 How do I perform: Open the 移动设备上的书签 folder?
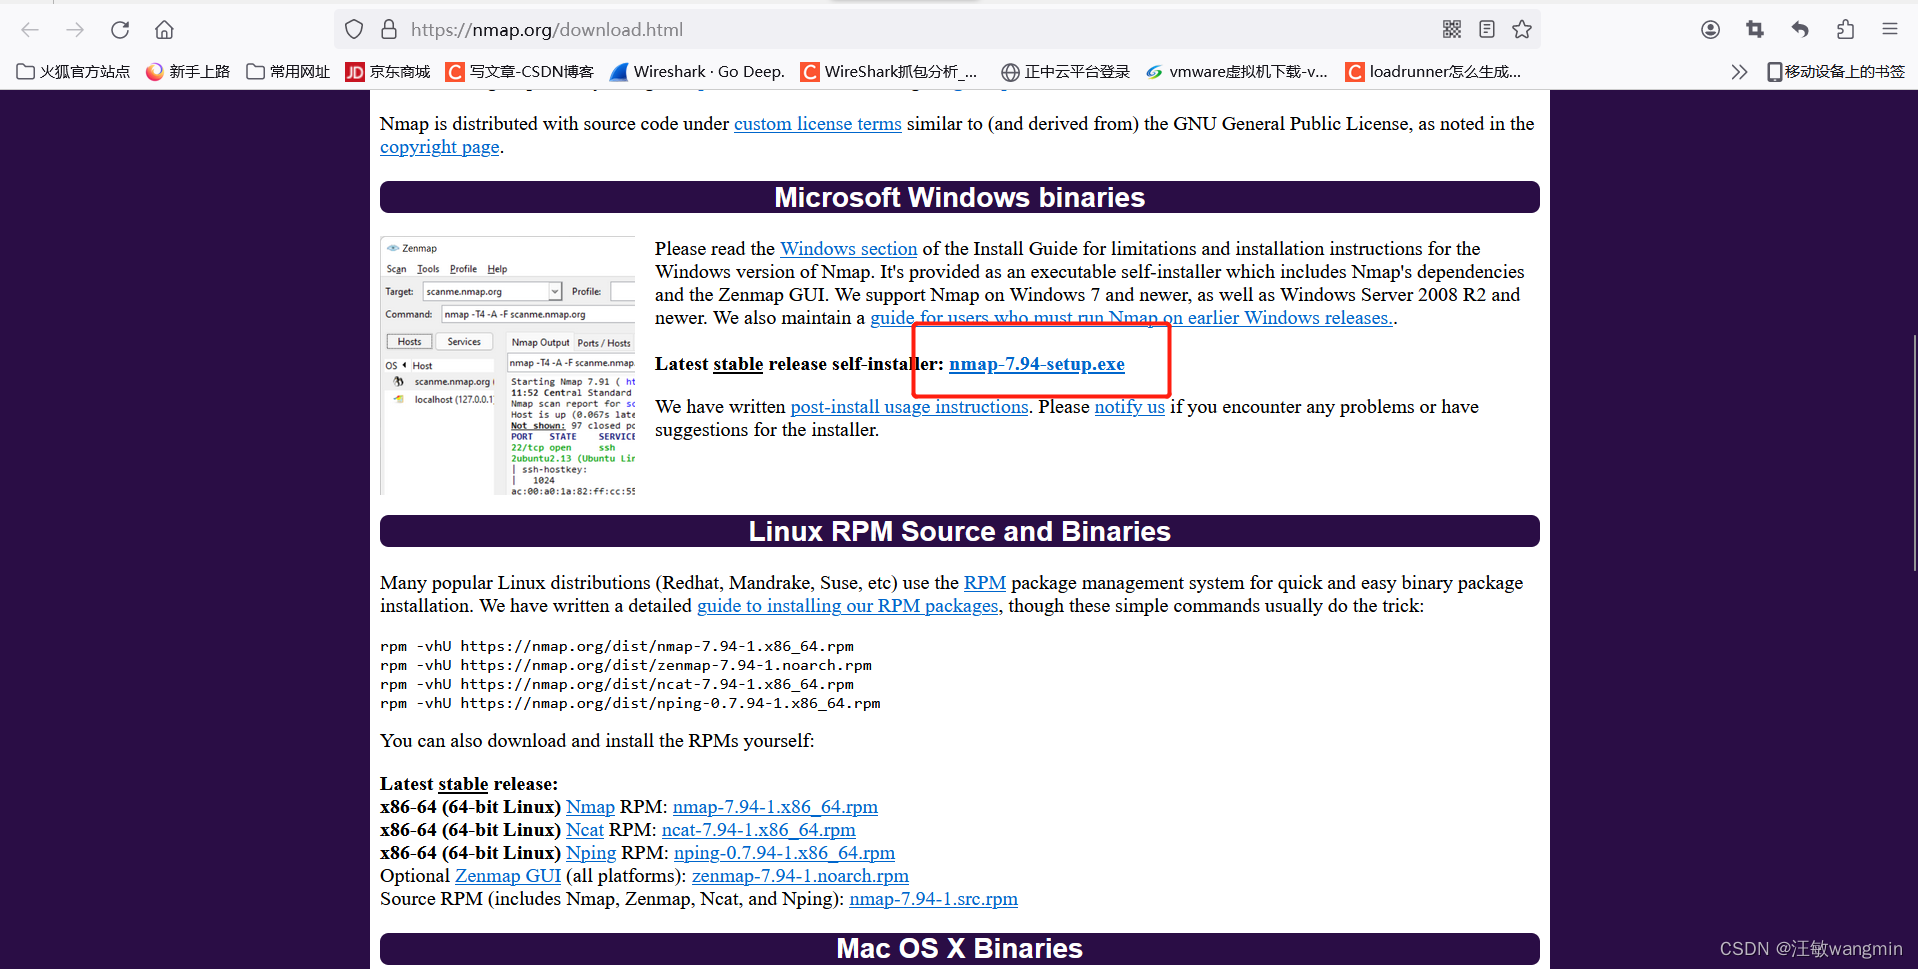coord(1836,72)
